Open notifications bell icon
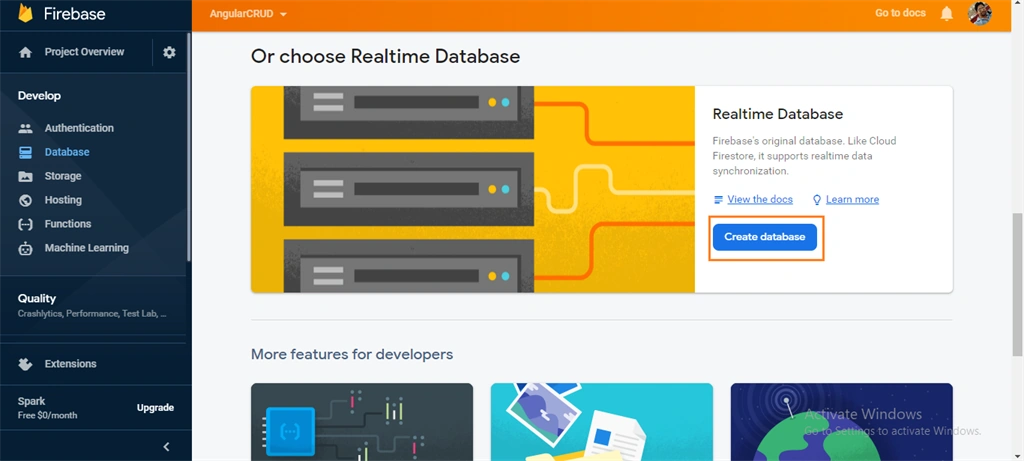Viewport: 1024px width, 461px height. (946, 13)
